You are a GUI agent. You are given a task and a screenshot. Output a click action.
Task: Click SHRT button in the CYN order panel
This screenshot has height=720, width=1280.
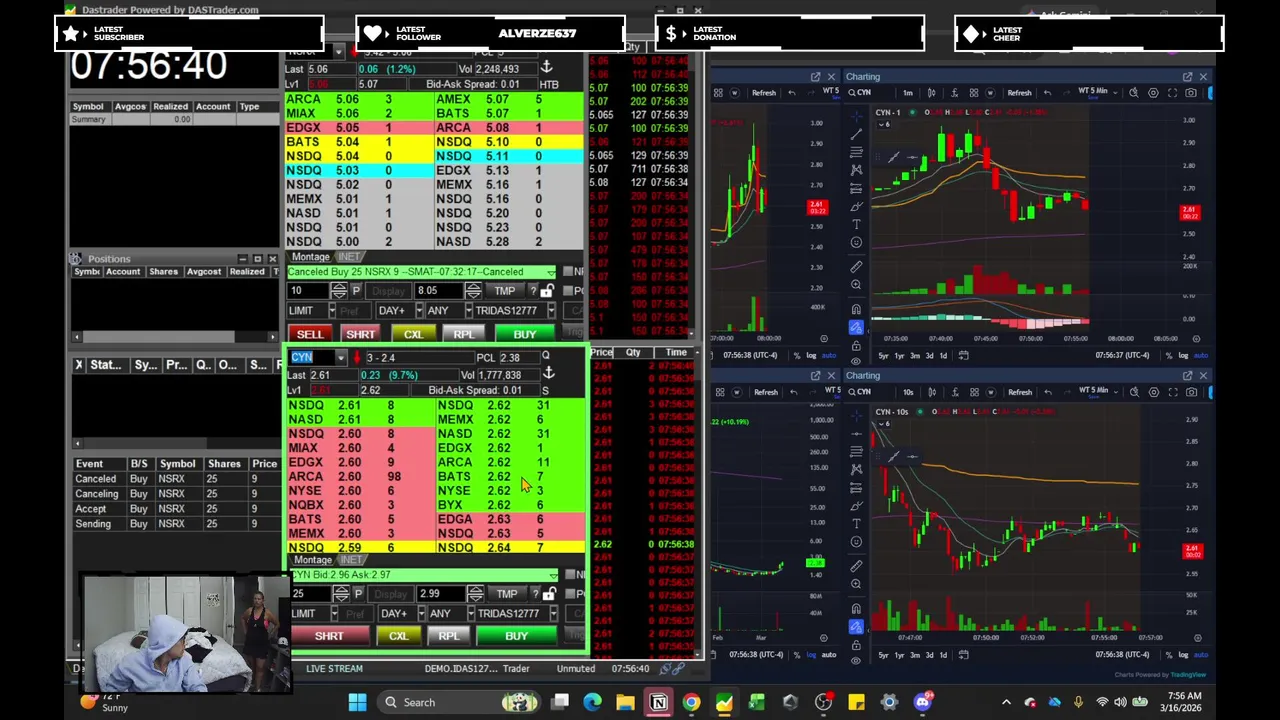(x=329, y=636)
